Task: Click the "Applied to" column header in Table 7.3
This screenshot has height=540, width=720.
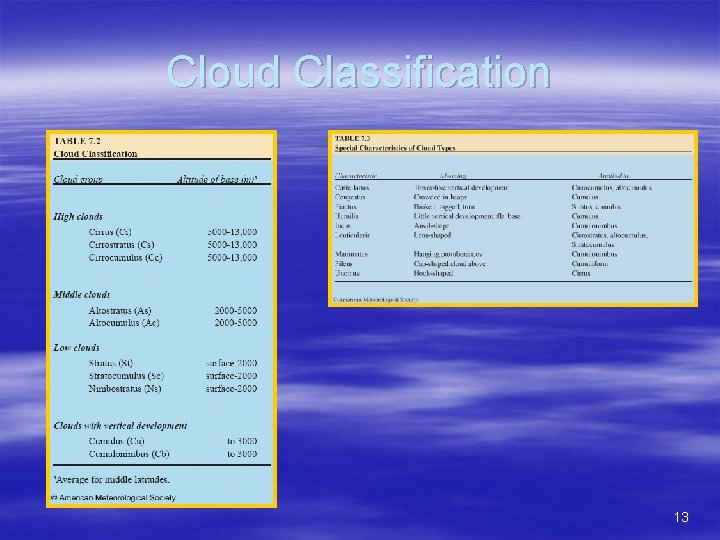Action: (613, 175)
